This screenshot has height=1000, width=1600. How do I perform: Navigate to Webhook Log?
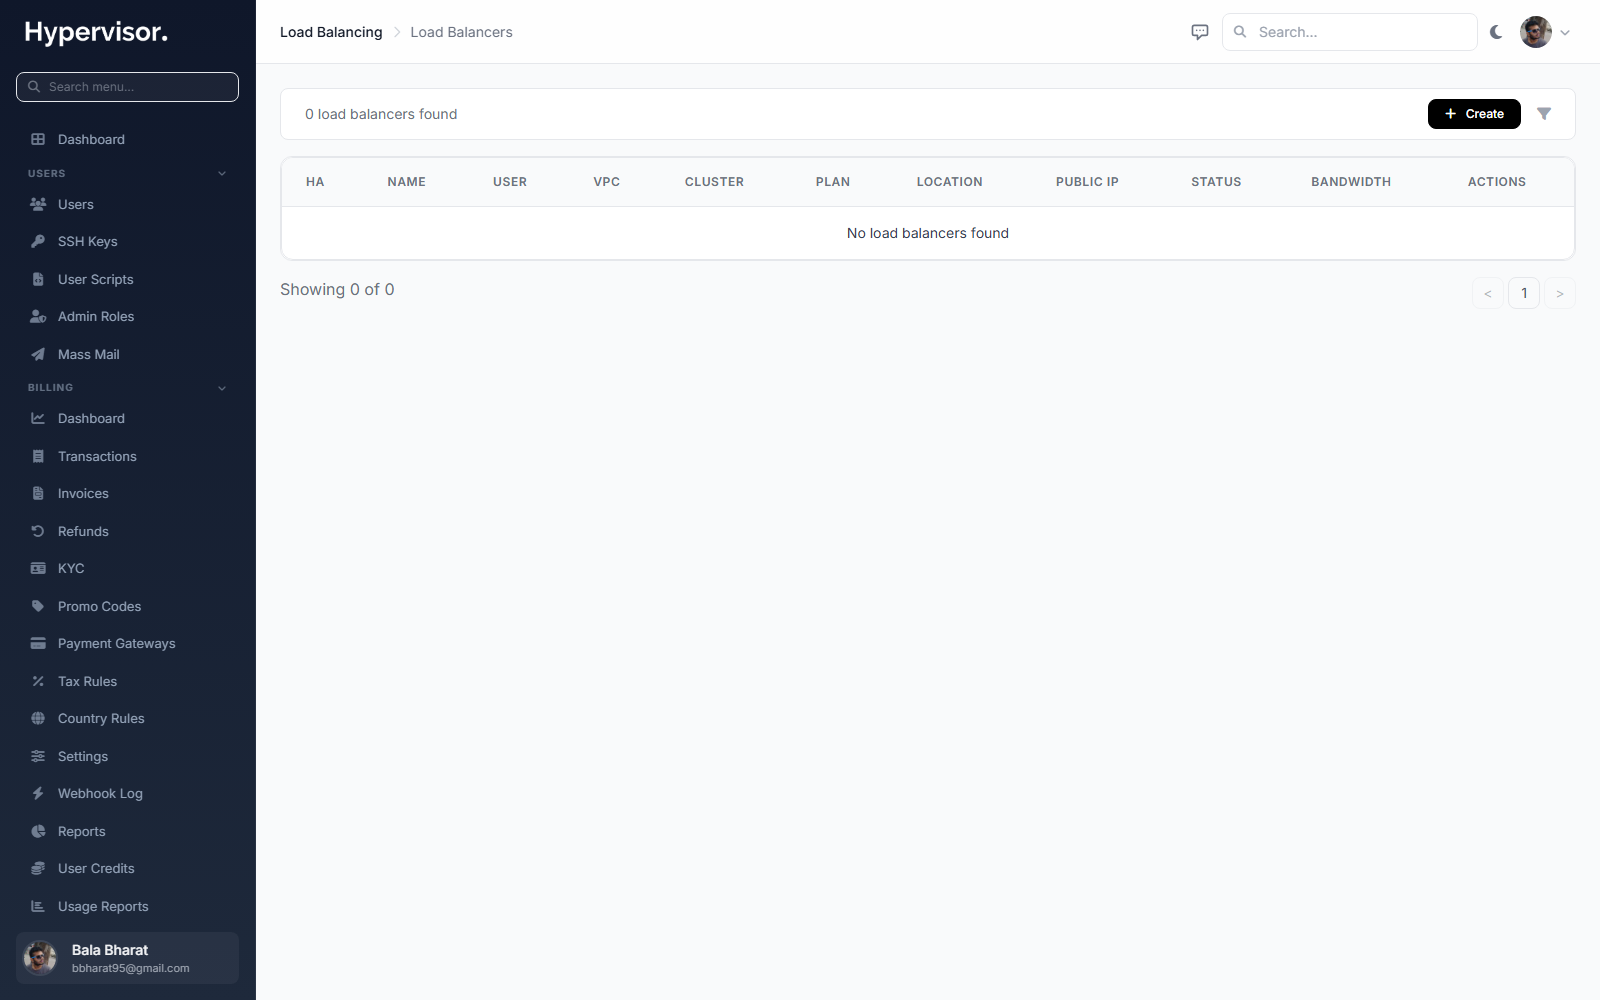128,793
